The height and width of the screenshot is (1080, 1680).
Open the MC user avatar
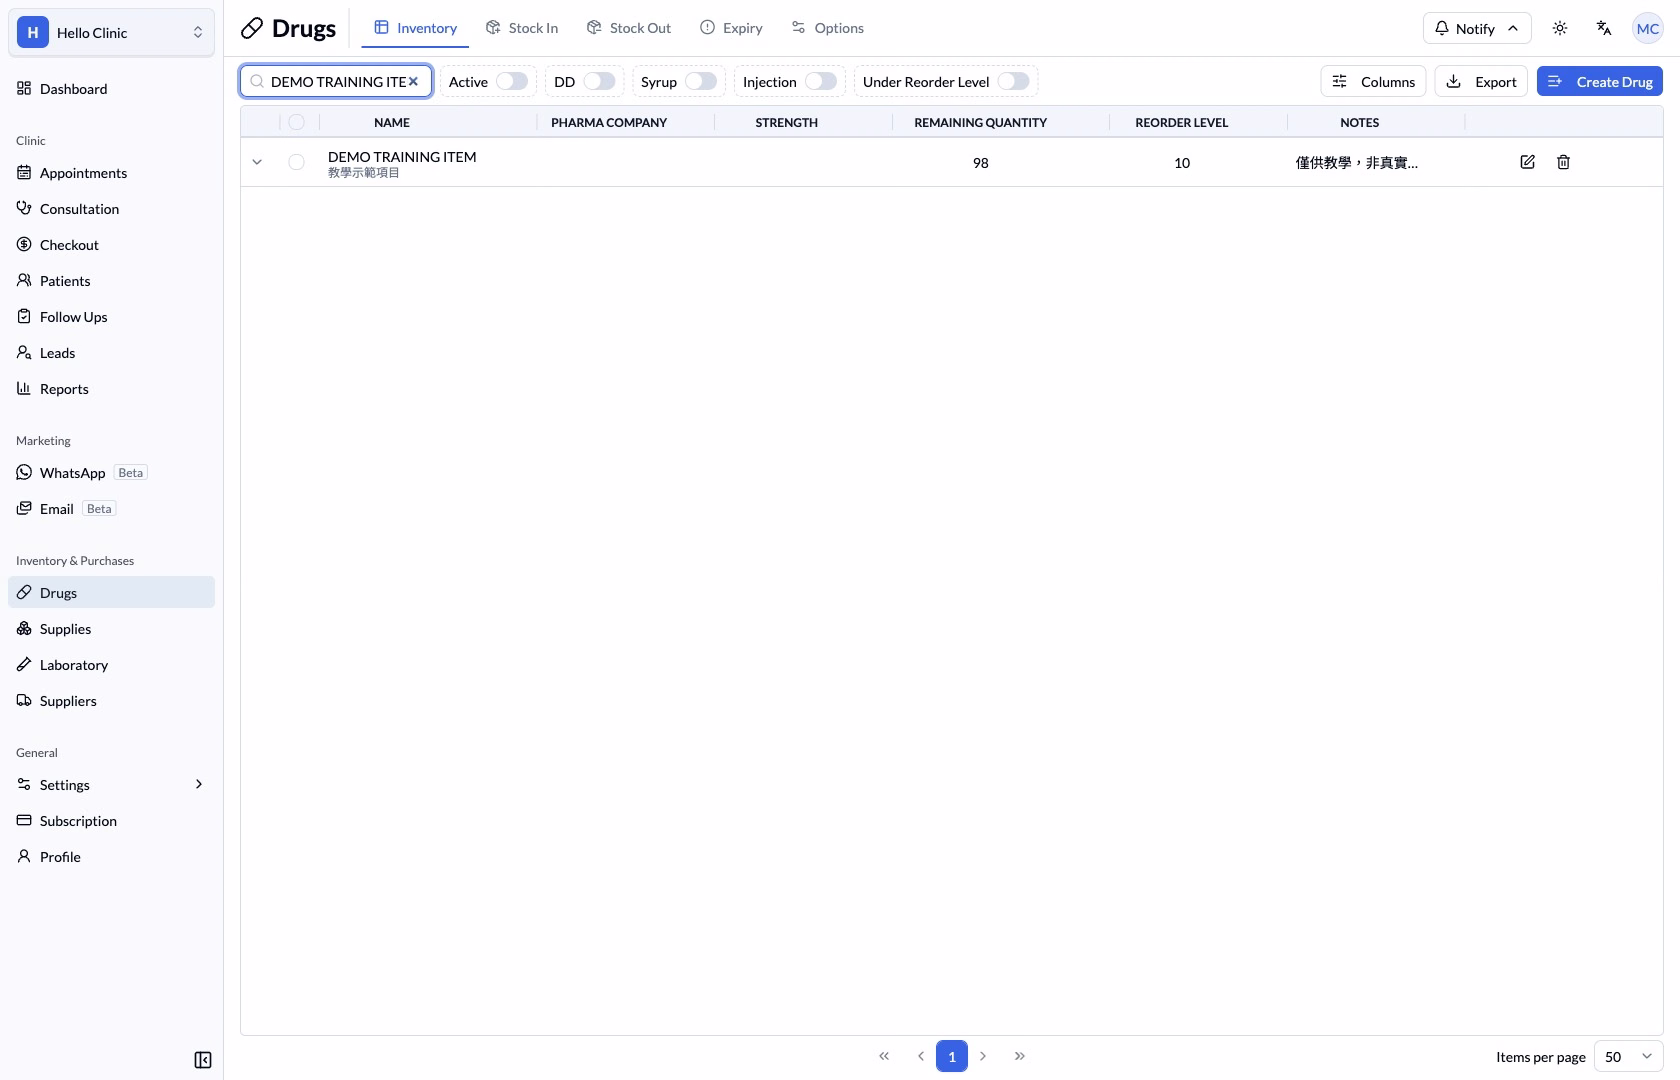[1647, 29]
